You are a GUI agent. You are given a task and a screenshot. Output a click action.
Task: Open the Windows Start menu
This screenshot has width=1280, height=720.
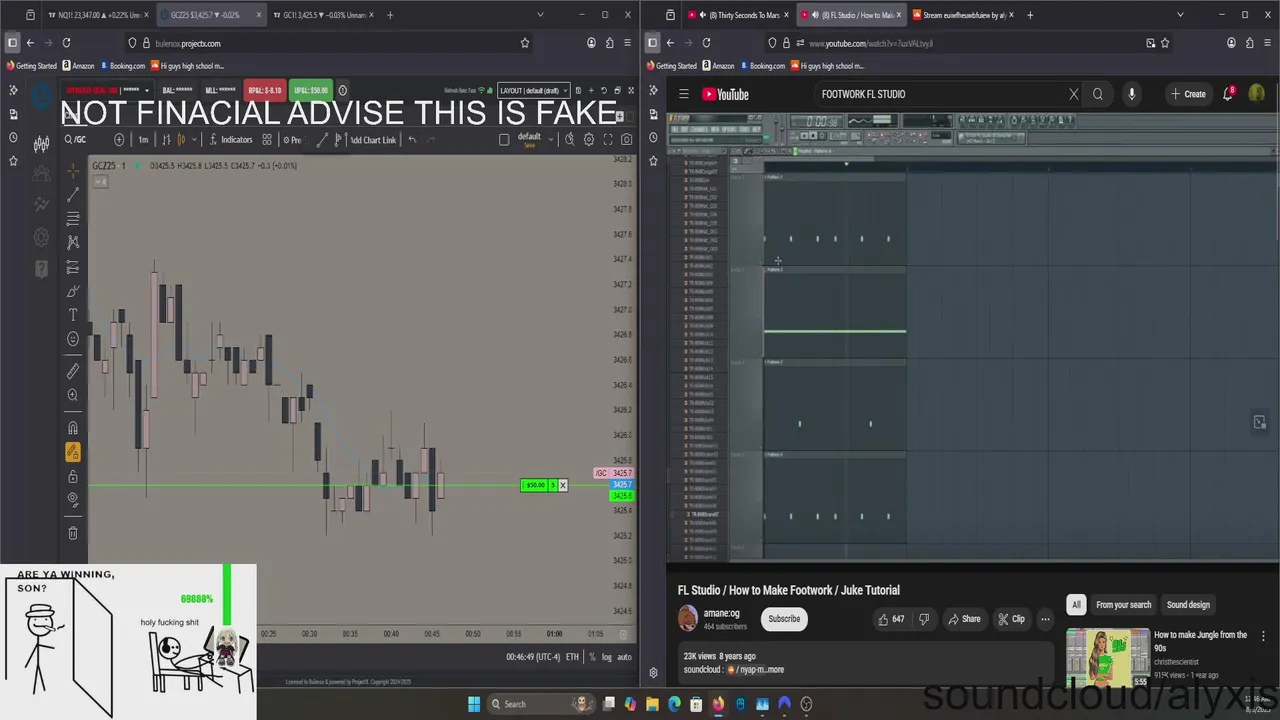474,704
